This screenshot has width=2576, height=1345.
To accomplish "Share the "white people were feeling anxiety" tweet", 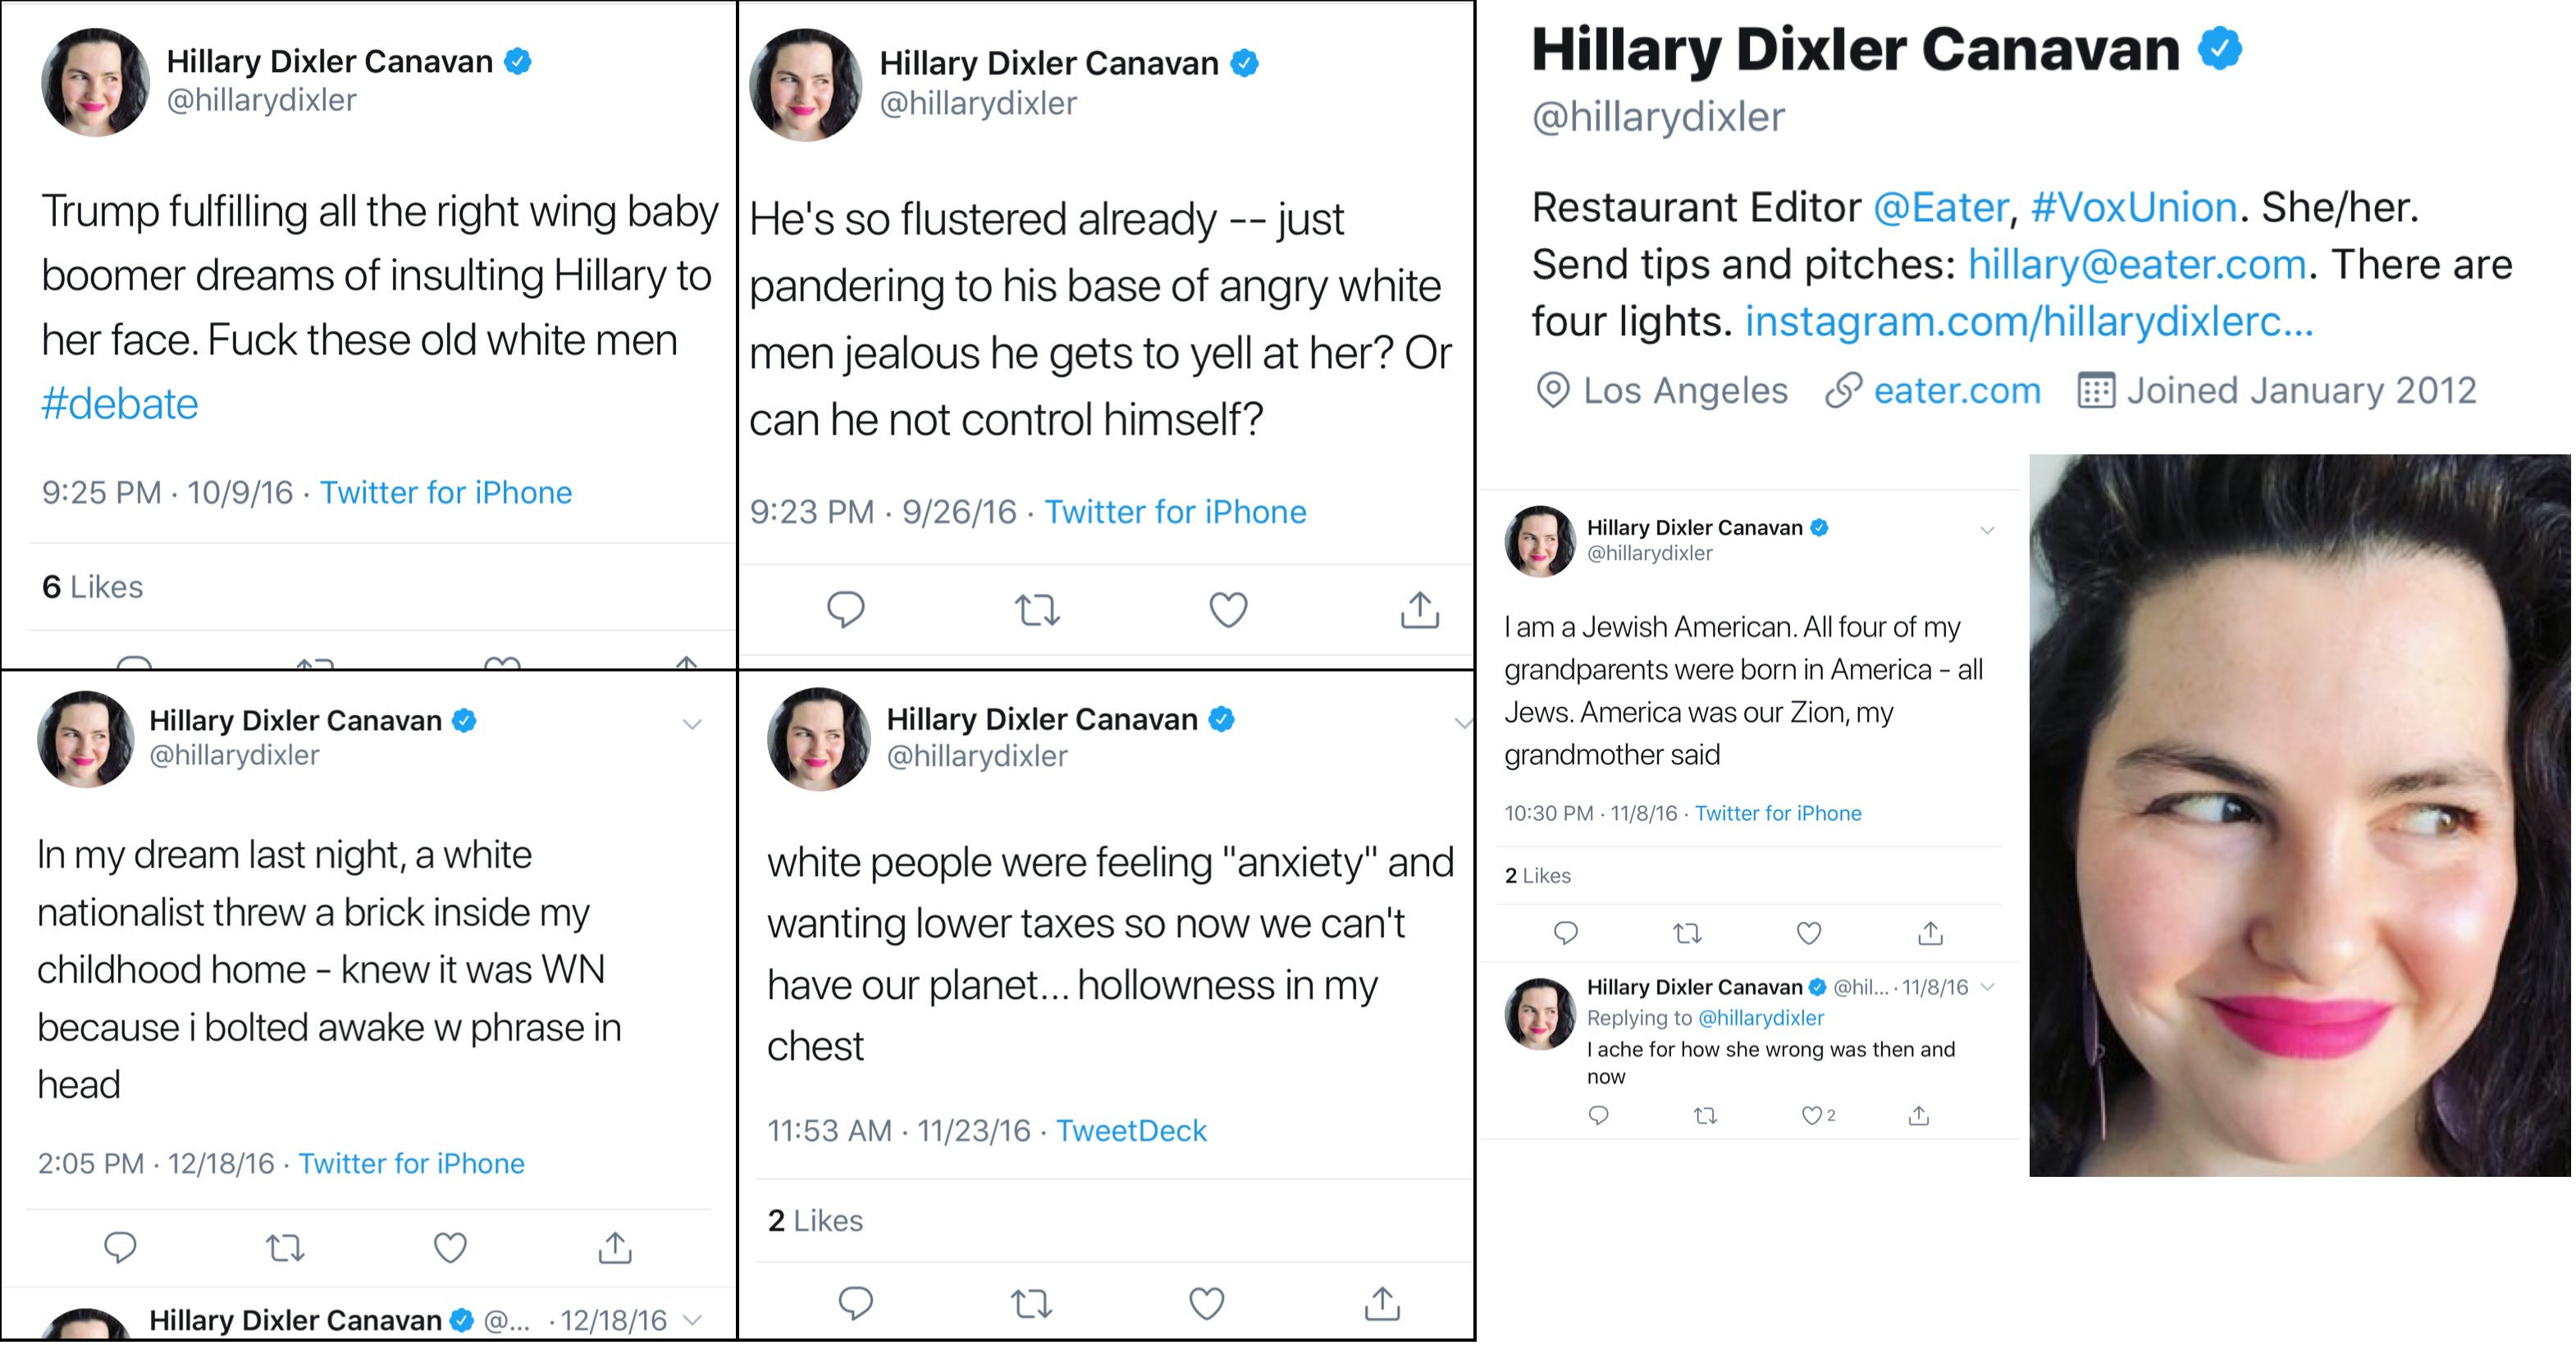I will (1382, 1303).
